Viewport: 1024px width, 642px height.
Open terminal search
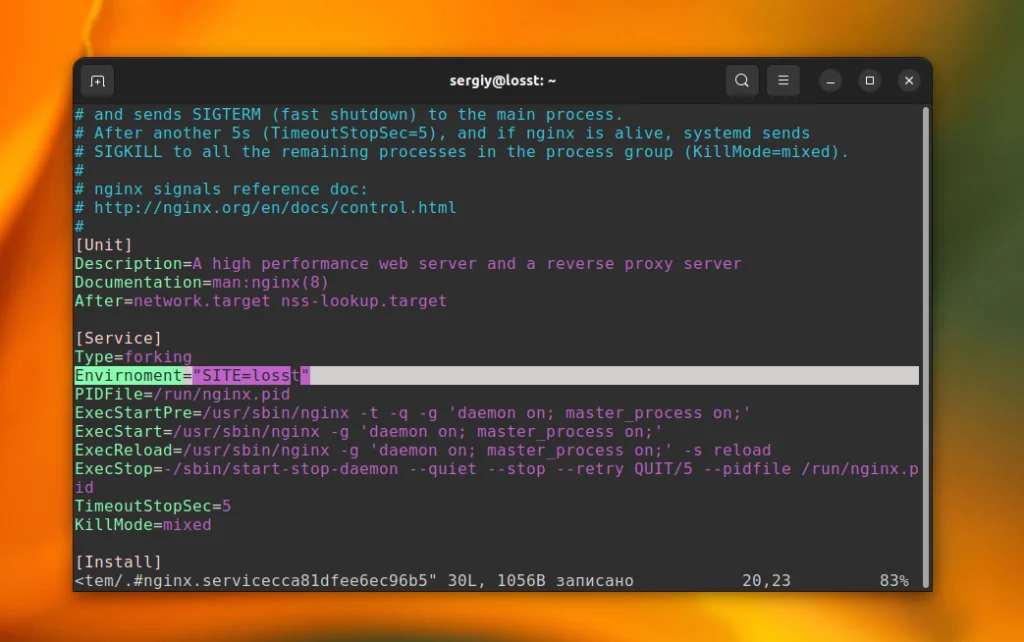742,80
